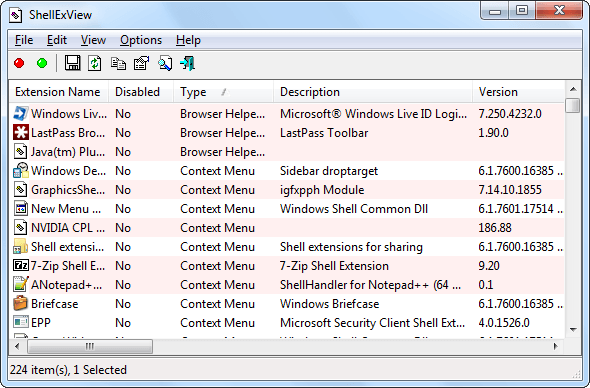The height and width of the screenshot is (388, 590).
Task: Open the Edit menu
Action: click(57, 40)
